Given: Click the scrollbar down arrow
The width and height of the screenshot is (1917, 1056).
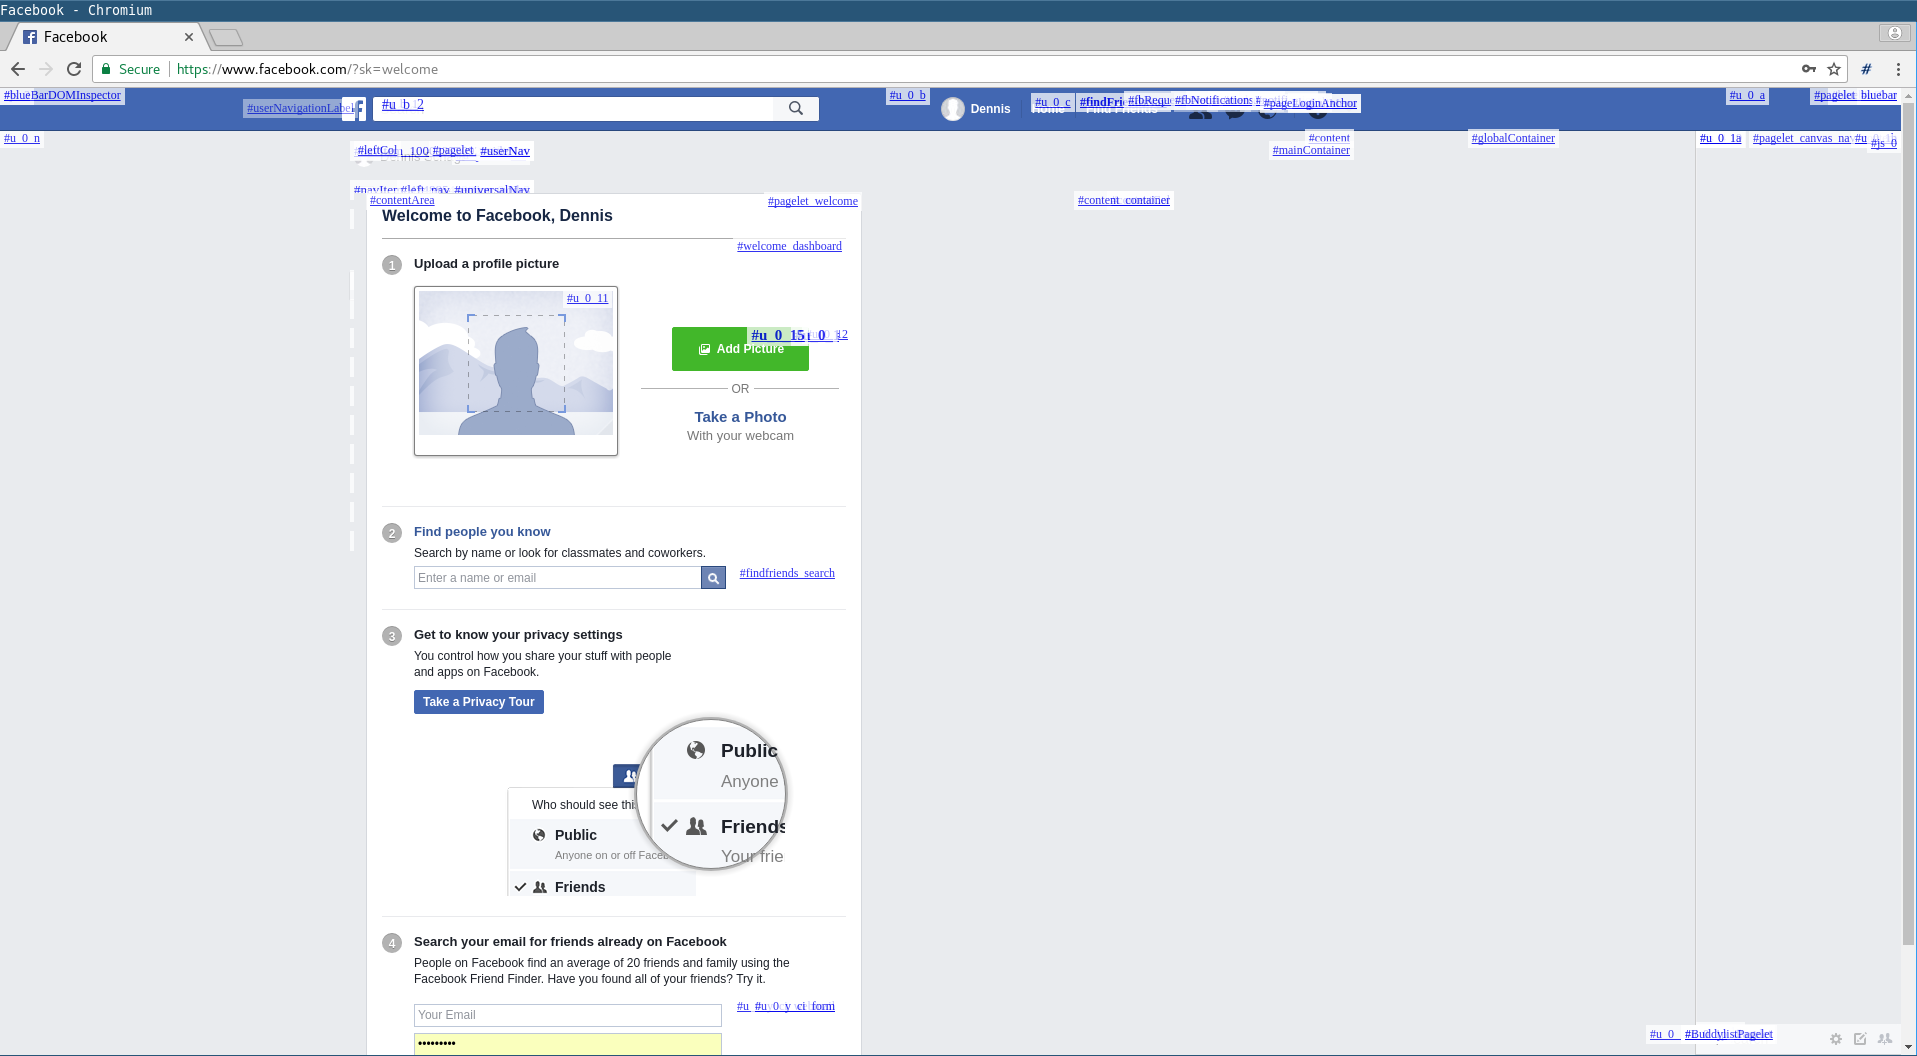Looking at the screenshot, I should (1908, 1047).
